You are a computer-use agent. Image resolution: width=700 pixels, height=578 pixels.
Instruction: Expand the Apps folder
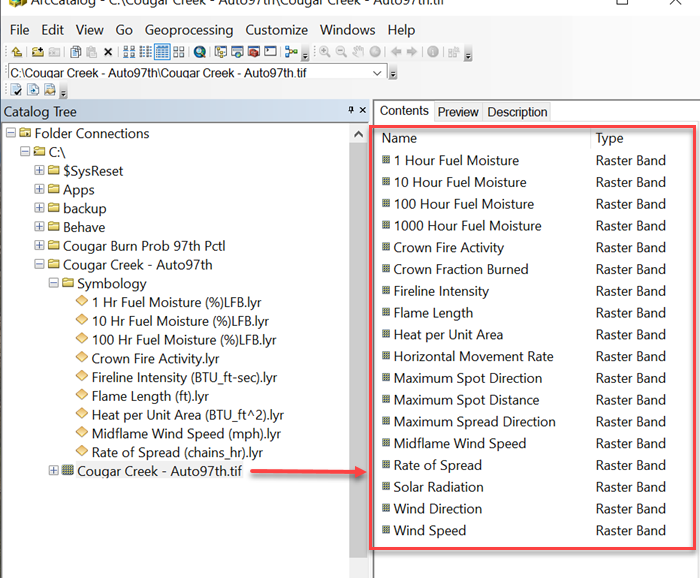tap(39, 189)
